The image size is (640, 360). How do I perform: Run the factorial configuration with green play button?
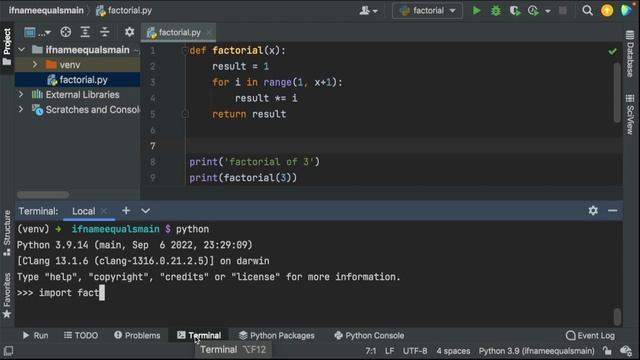click(476, 11)
